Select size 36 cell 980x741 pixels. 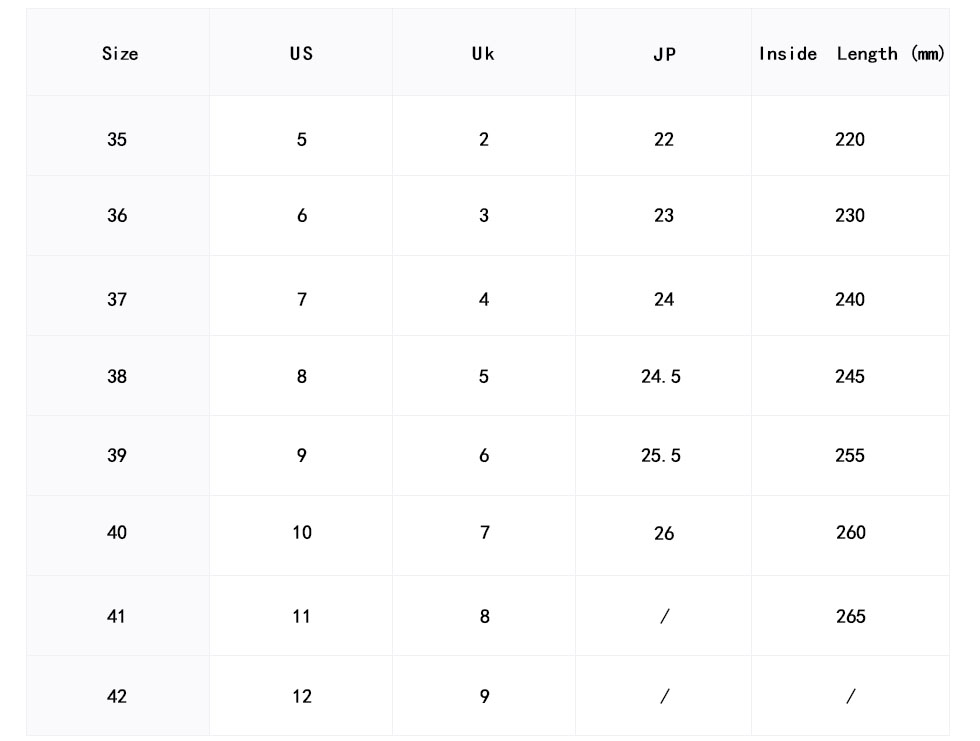pos(117,216)
